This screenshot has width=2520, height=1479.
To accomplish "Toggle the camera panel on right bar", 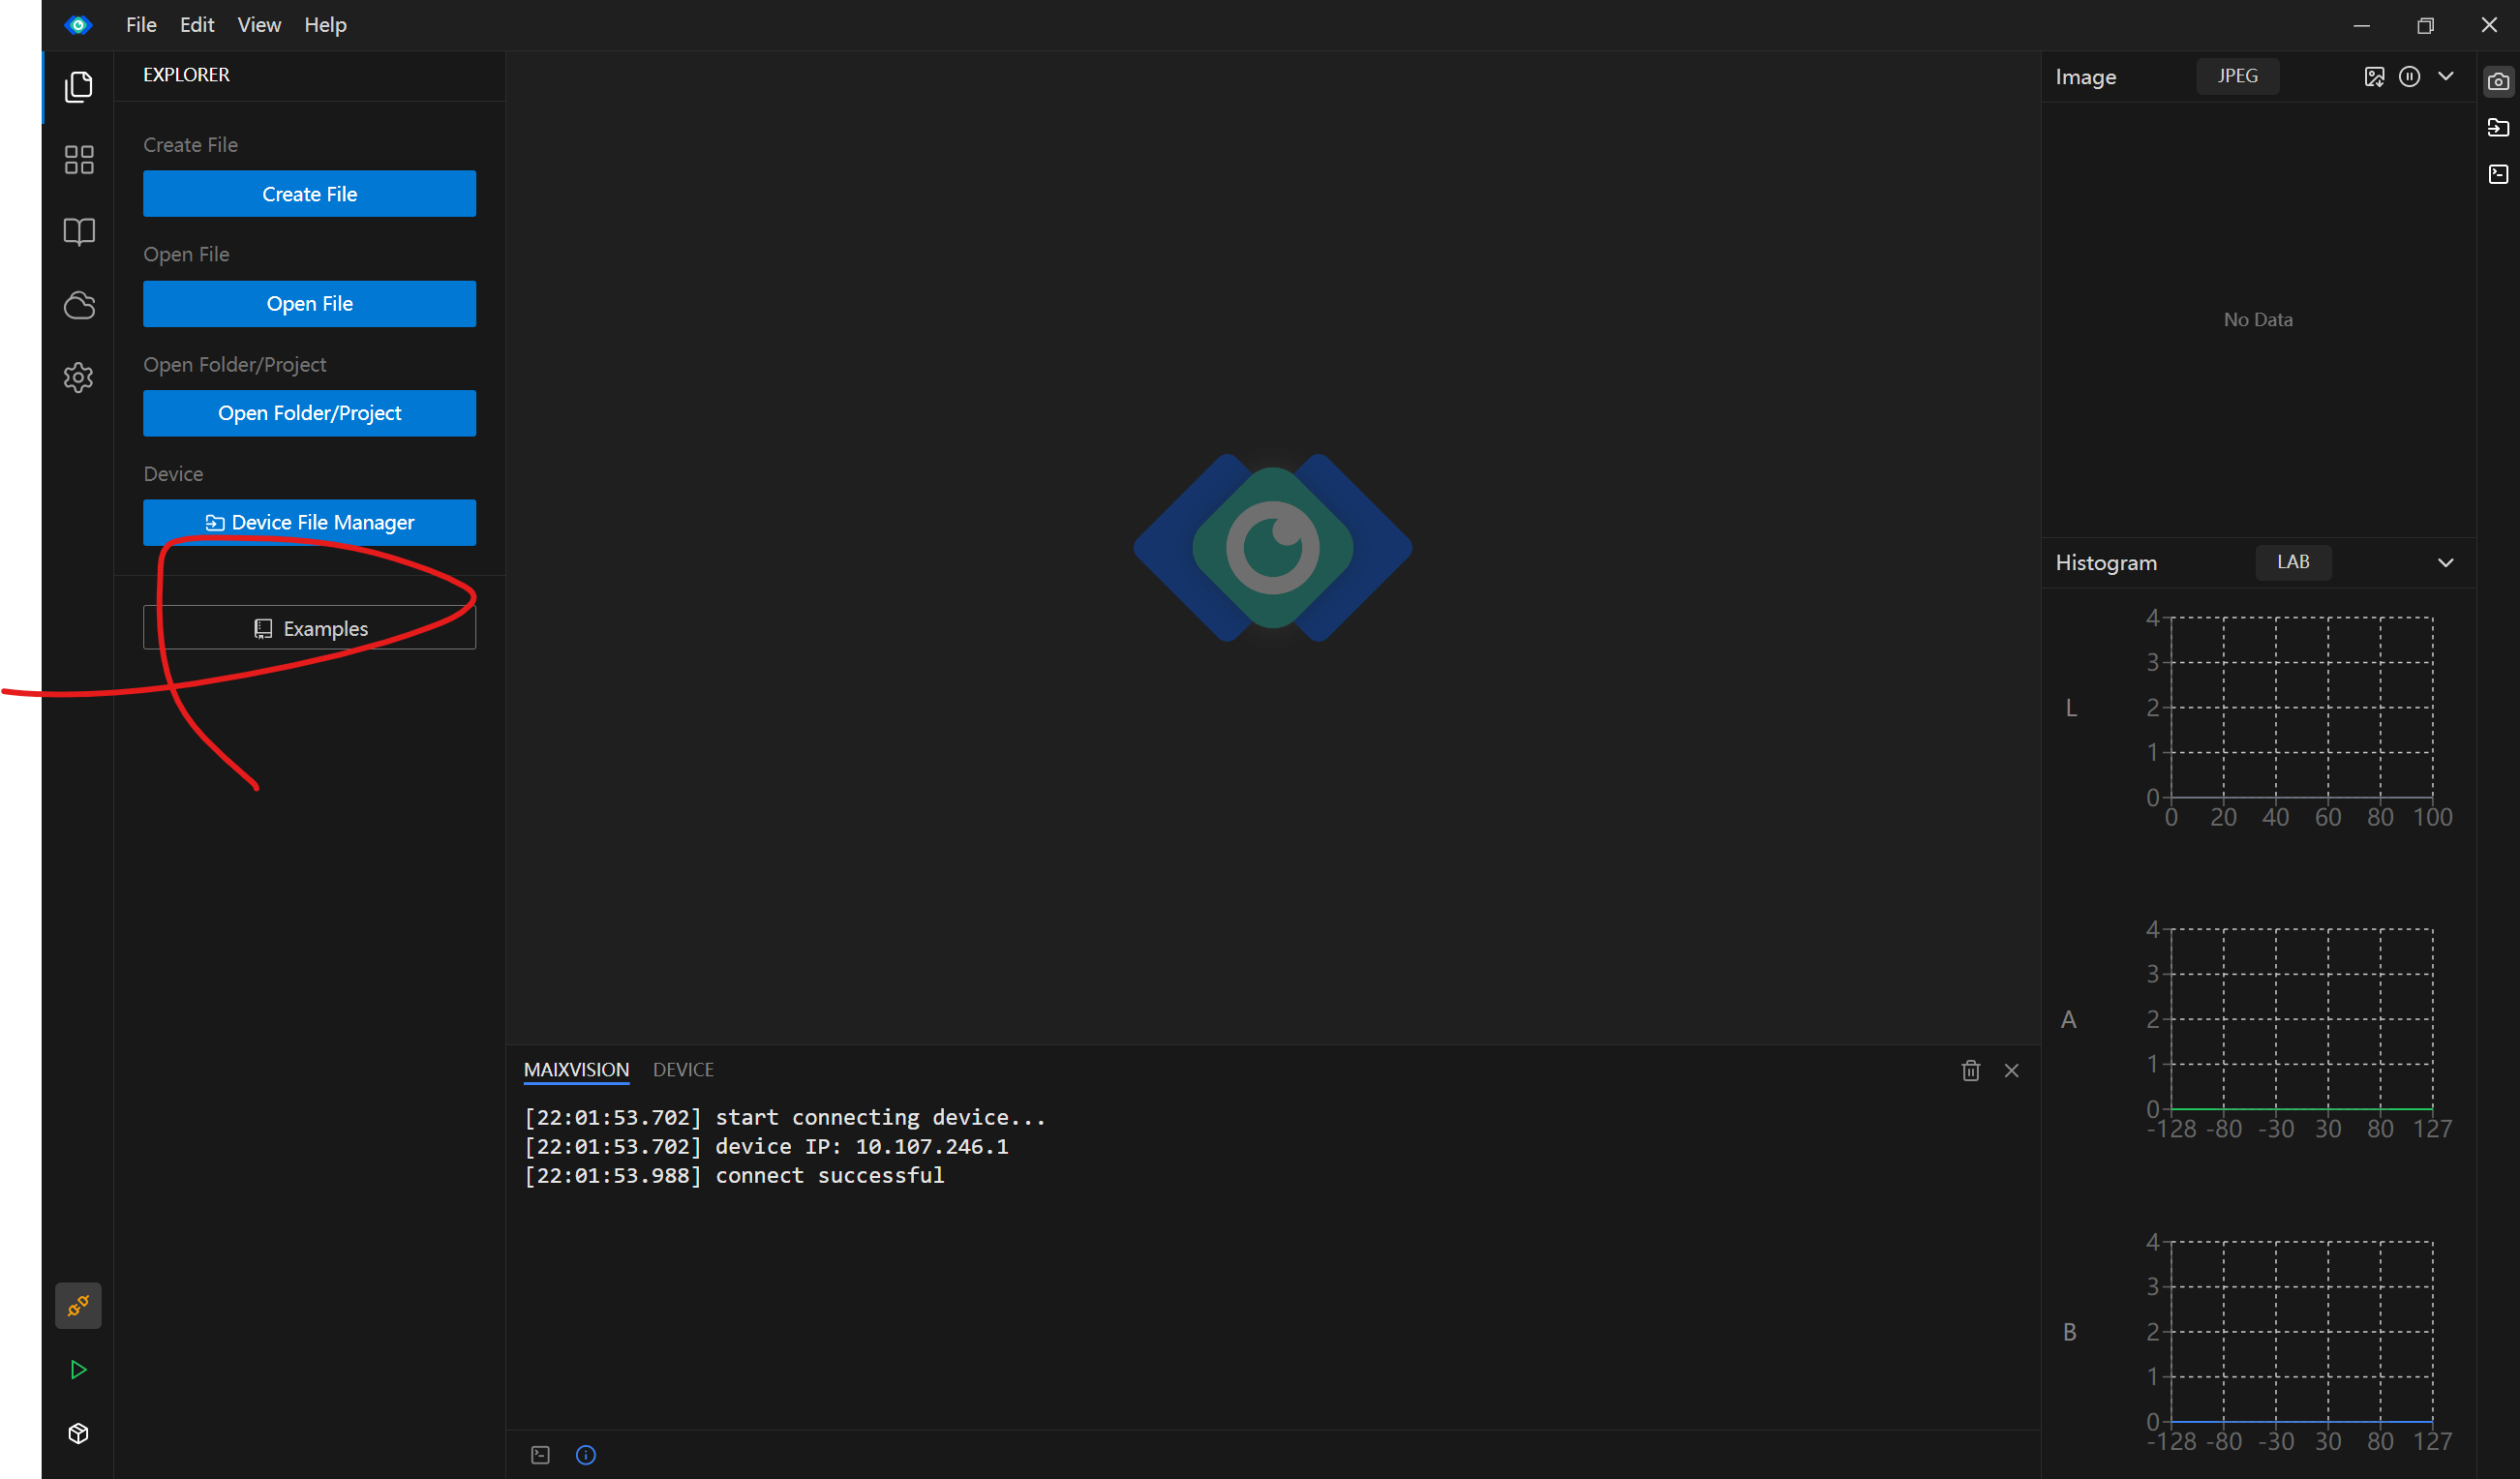I will 2497,81.
